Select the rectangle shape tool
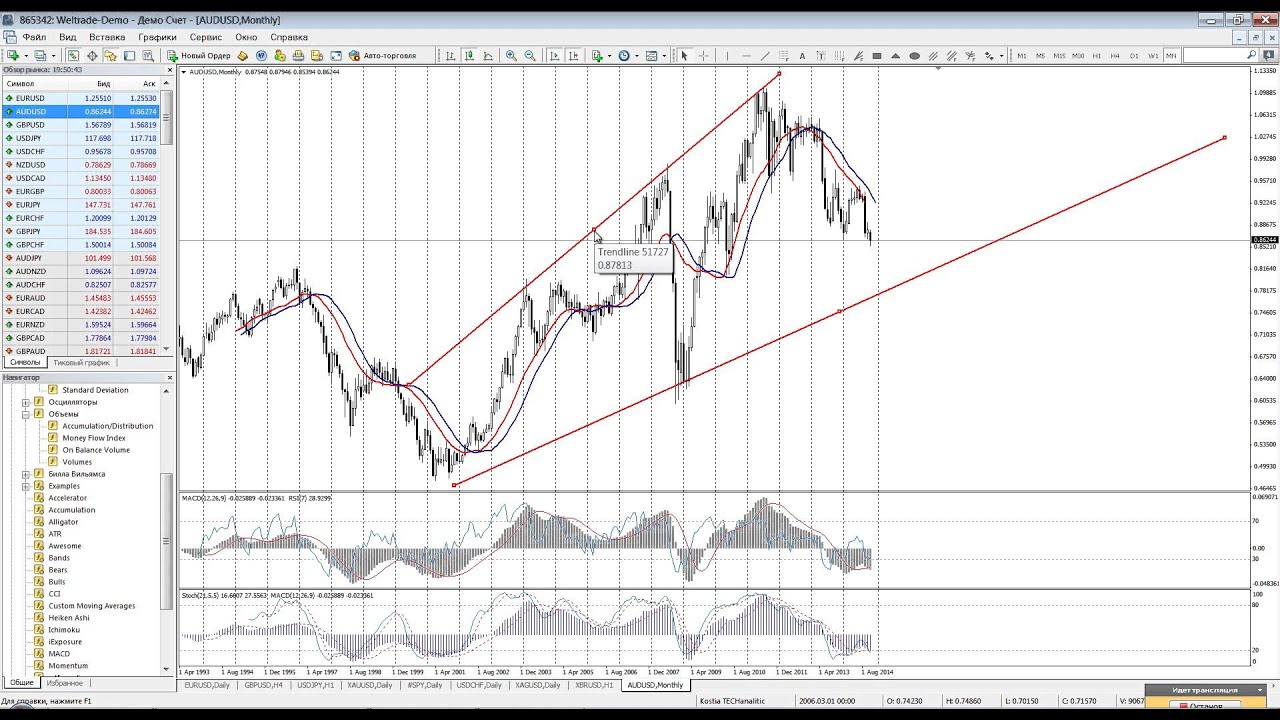Viewport: 1280px width, 720px height. coord(877,56)
